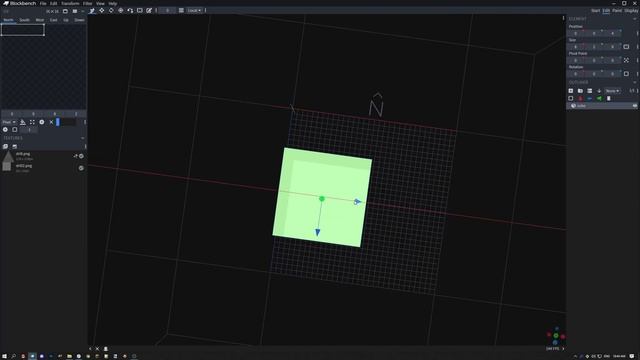Collapse the Textures panel
Viewport: 640px width, 360px height.
click(82, 138)
